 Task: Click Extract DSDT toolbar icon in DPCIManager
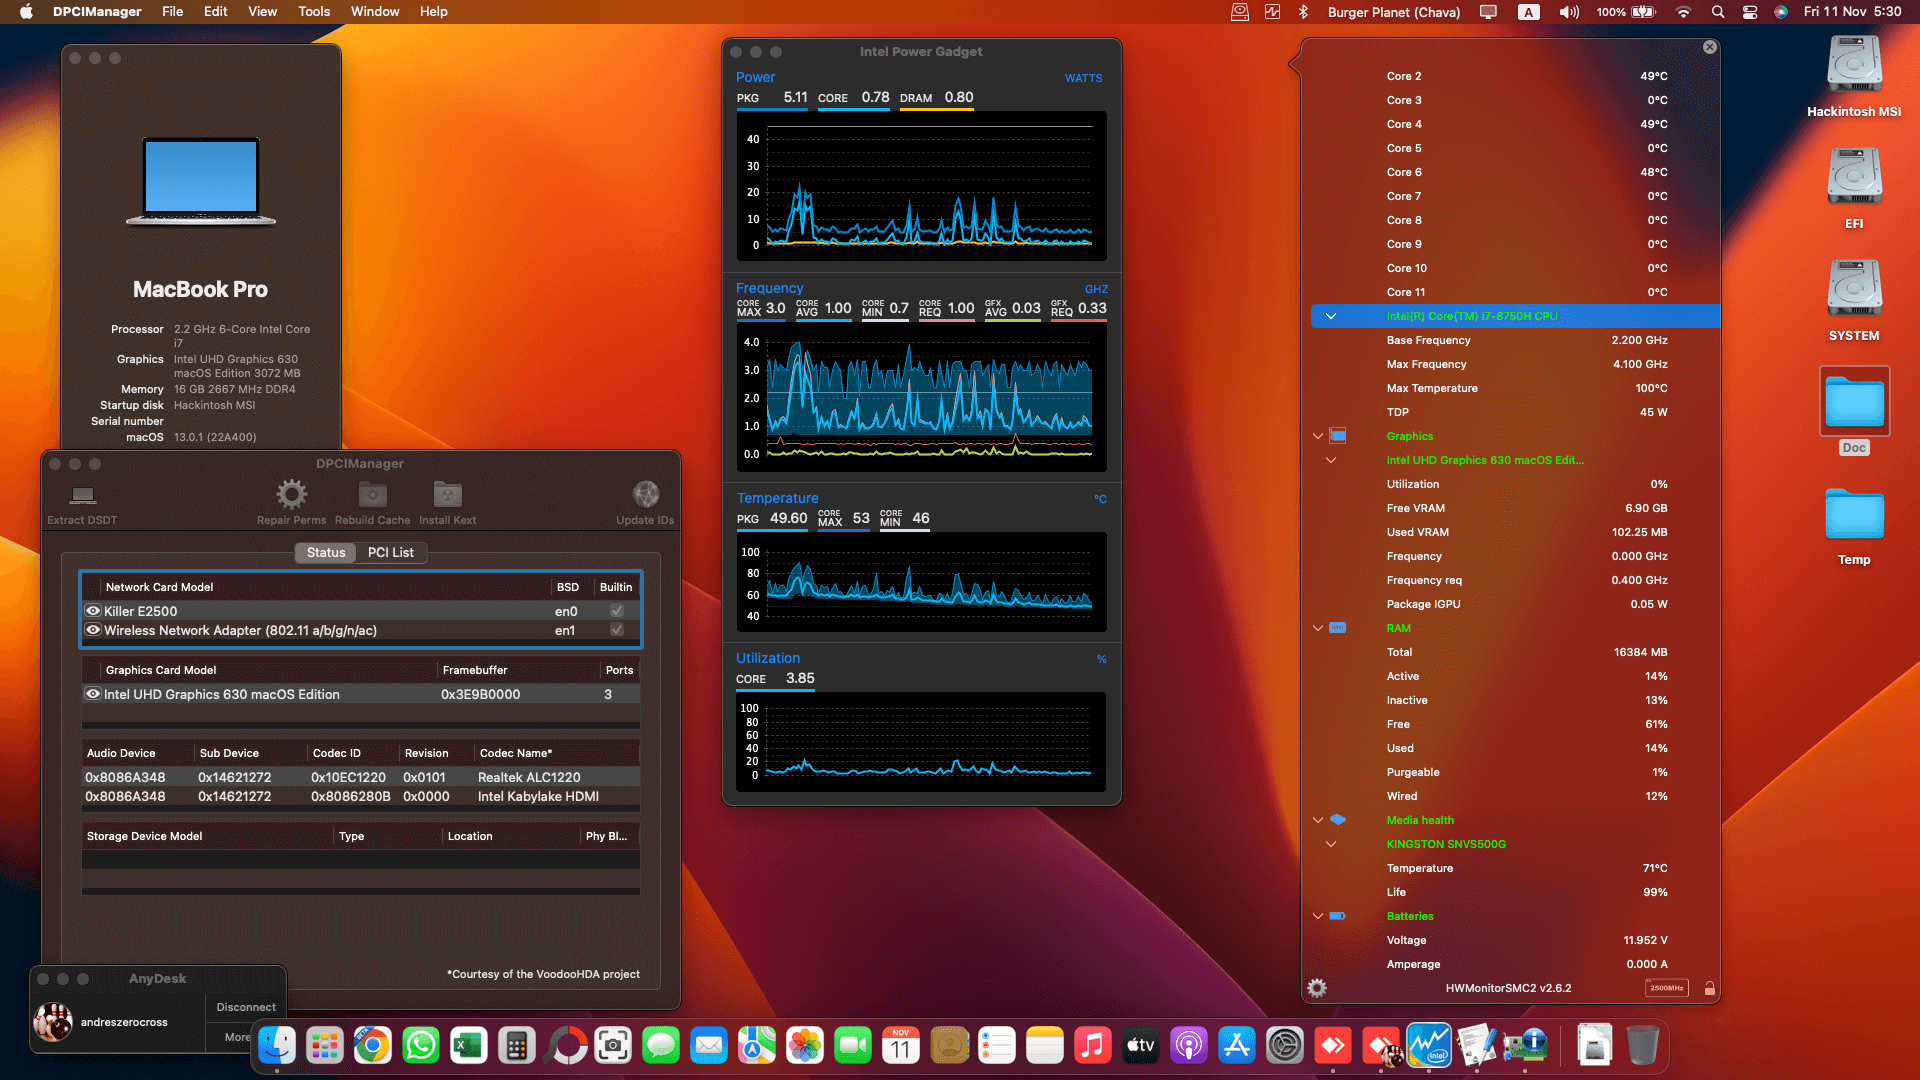[82, 495]
